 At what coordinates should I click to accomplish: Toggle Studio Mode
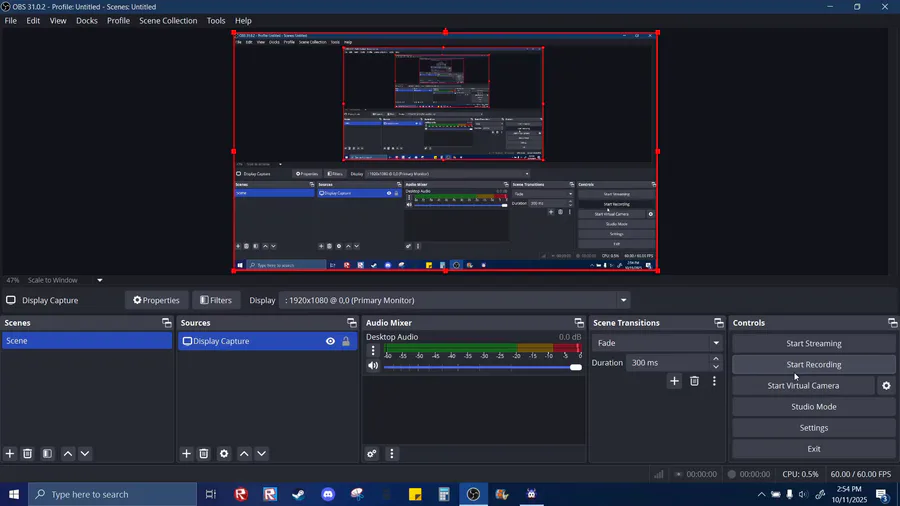(x=813, y=406)
